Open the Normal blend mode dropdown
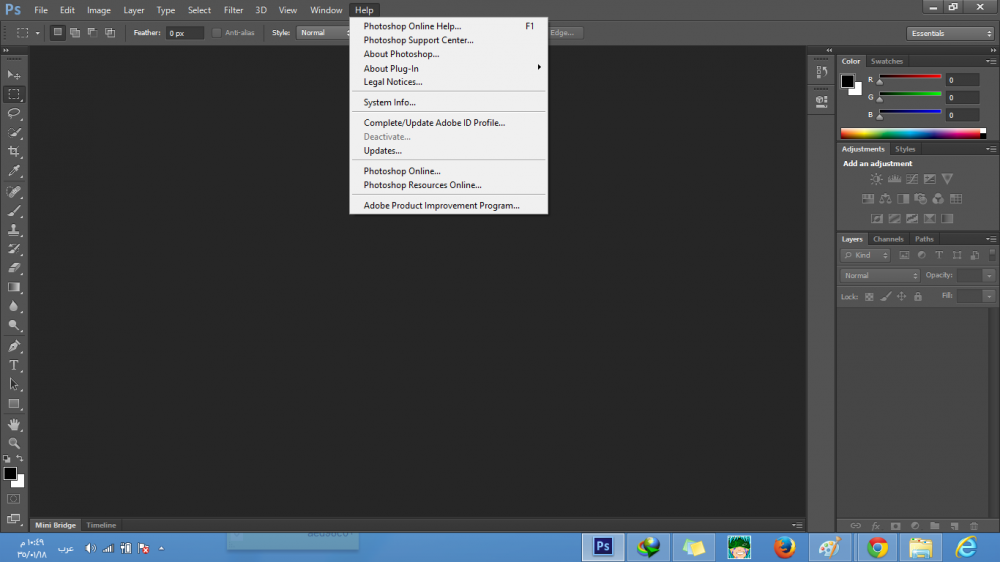 (x=880, y=276)
